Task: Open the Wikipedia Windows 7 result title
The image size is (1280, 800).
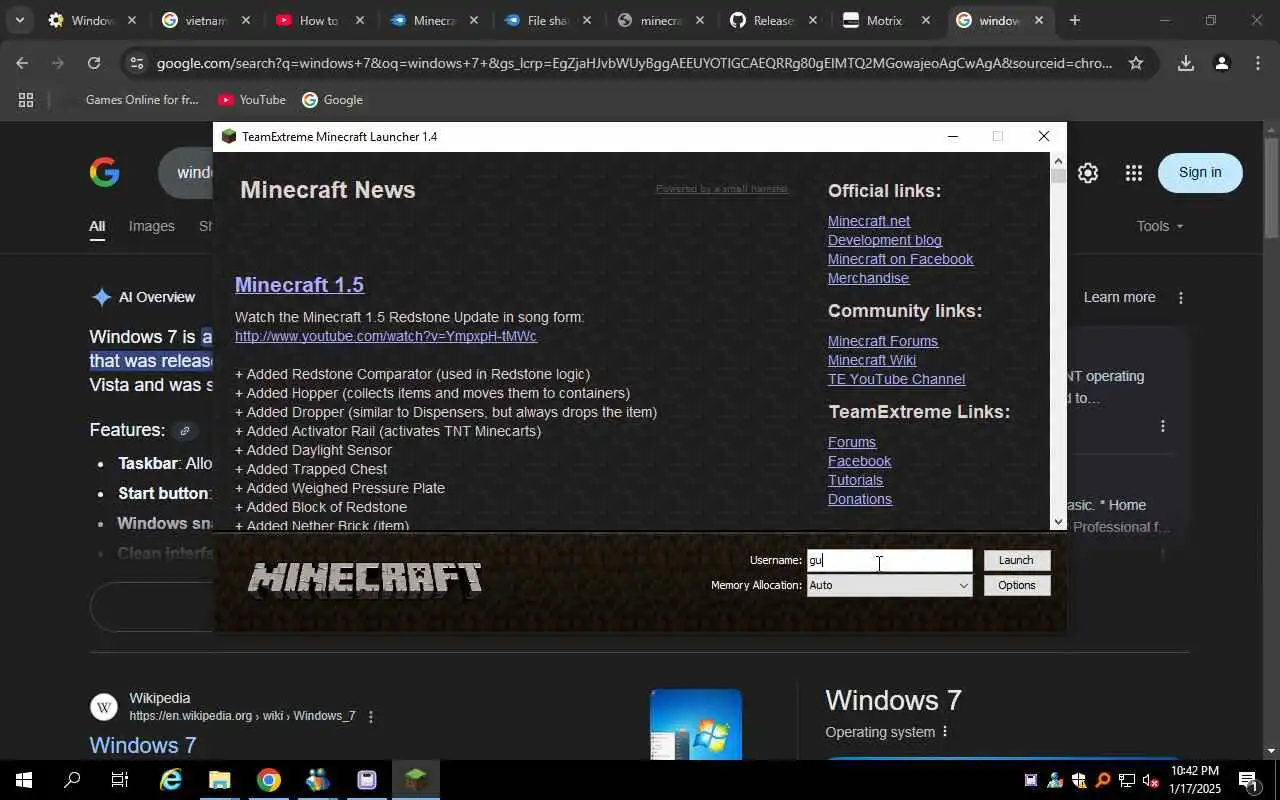Action: [x=143, y=745]
